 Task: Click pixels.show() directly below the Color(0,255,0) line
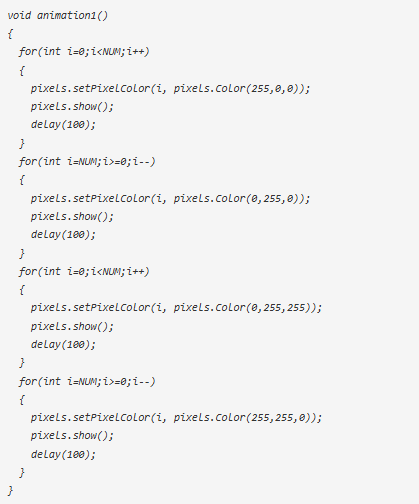tap(72, 217)
